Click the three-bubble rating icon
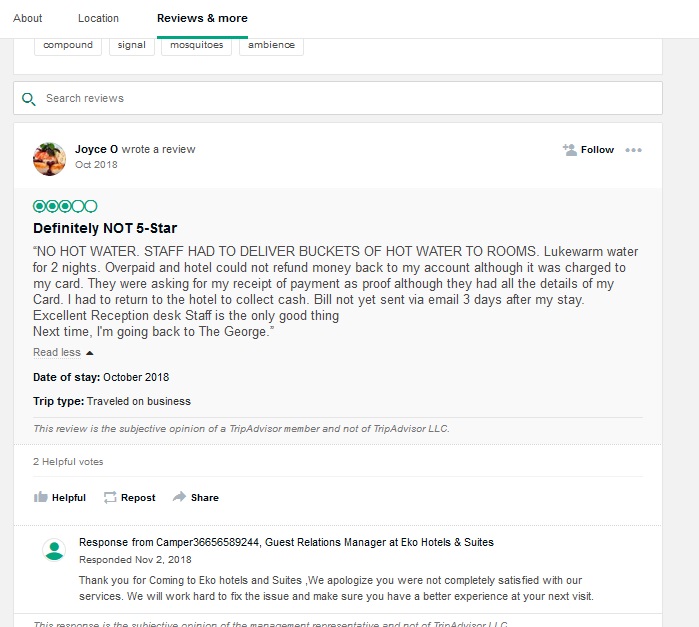 (x=65, y=206)
